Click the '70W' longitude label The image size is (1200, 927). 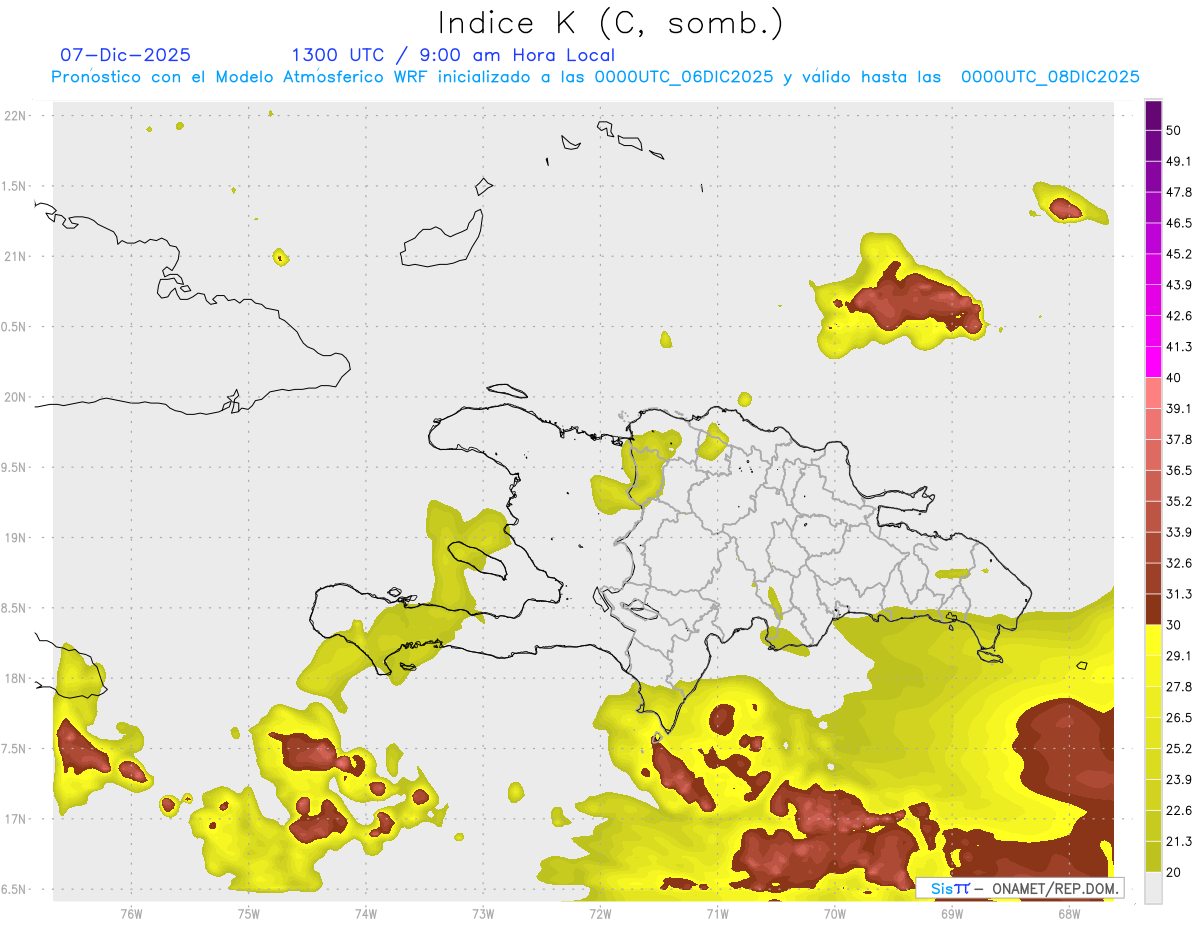835,913
